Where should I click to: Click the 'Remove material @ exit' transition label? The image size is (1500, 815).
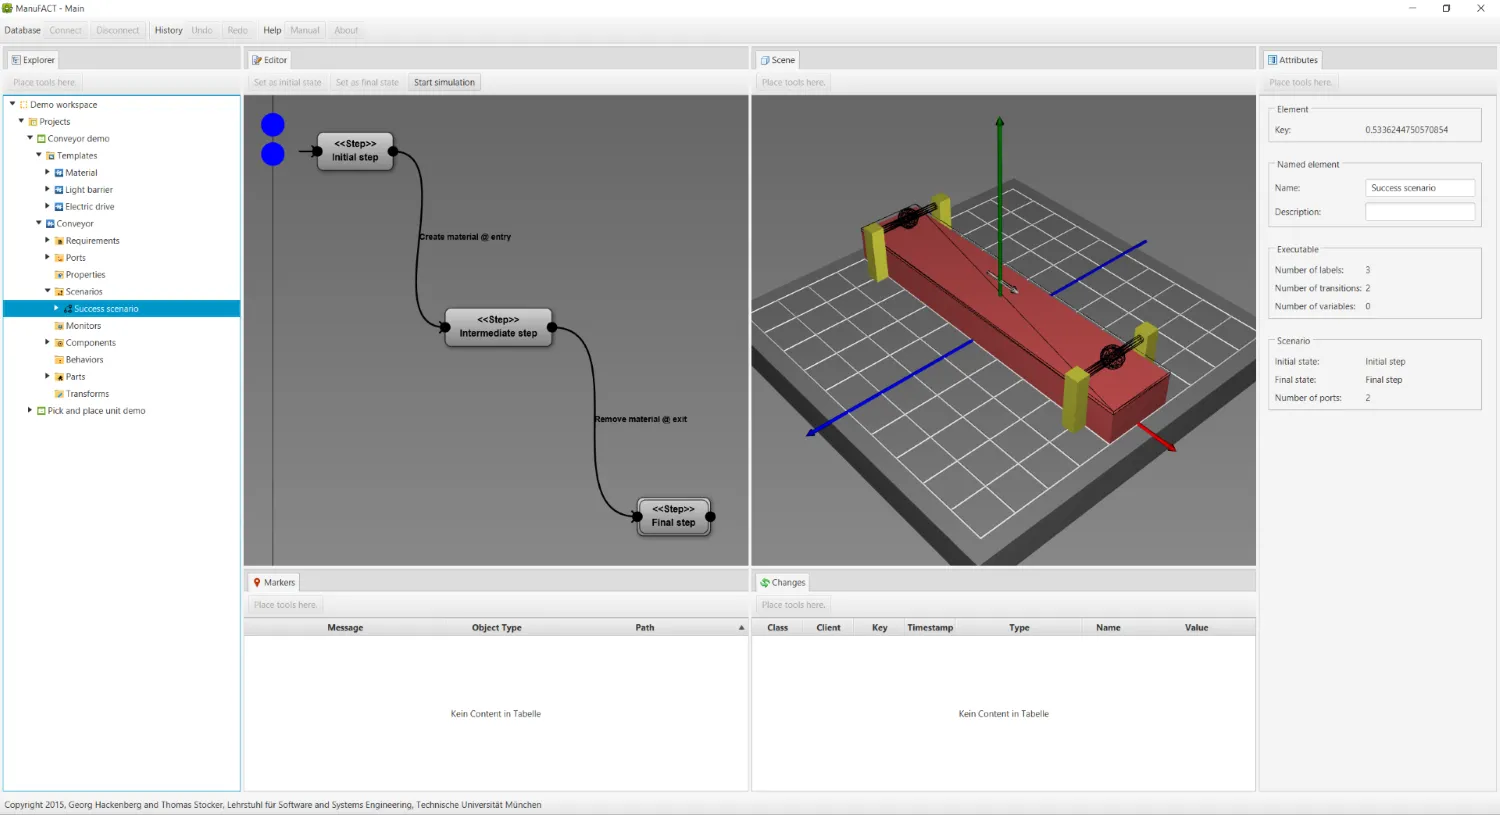(641, 419)
